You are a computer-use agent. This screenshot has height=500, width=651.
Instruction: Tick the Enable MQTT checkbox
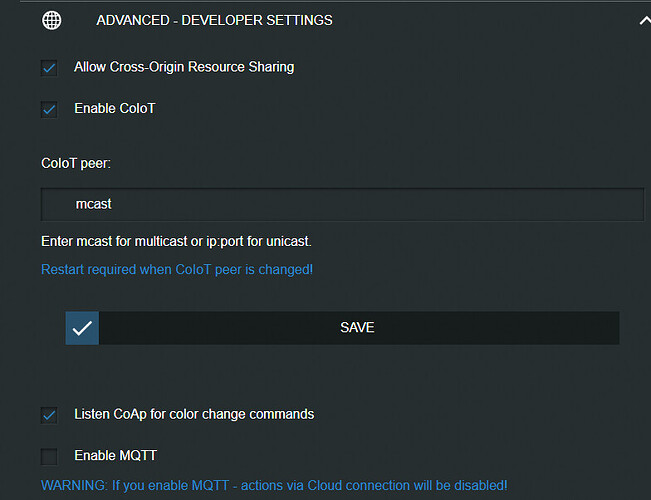(49, 457)
